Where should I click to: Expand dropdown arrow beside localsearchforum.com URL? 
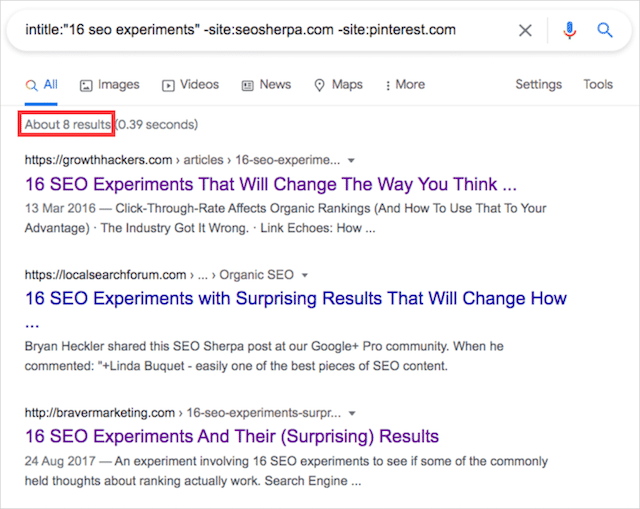304,276
